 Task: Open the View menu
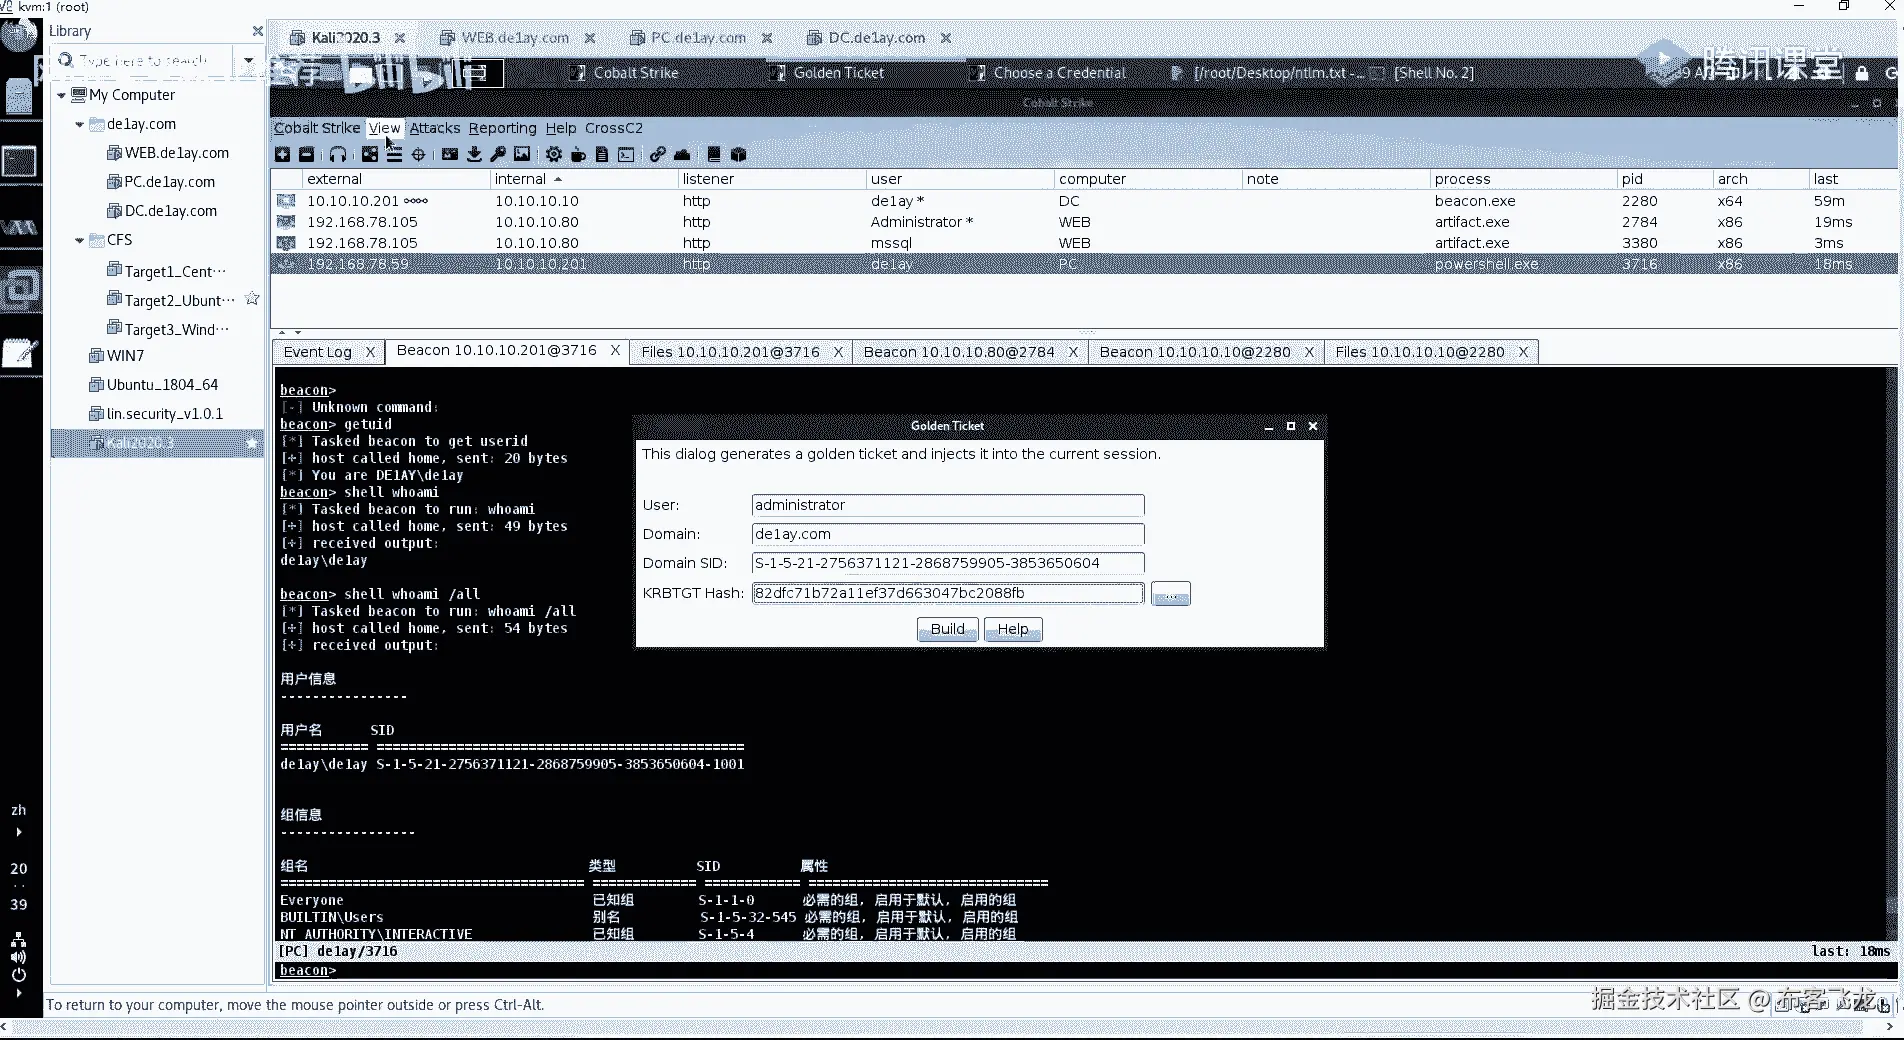tap(384, 128)
